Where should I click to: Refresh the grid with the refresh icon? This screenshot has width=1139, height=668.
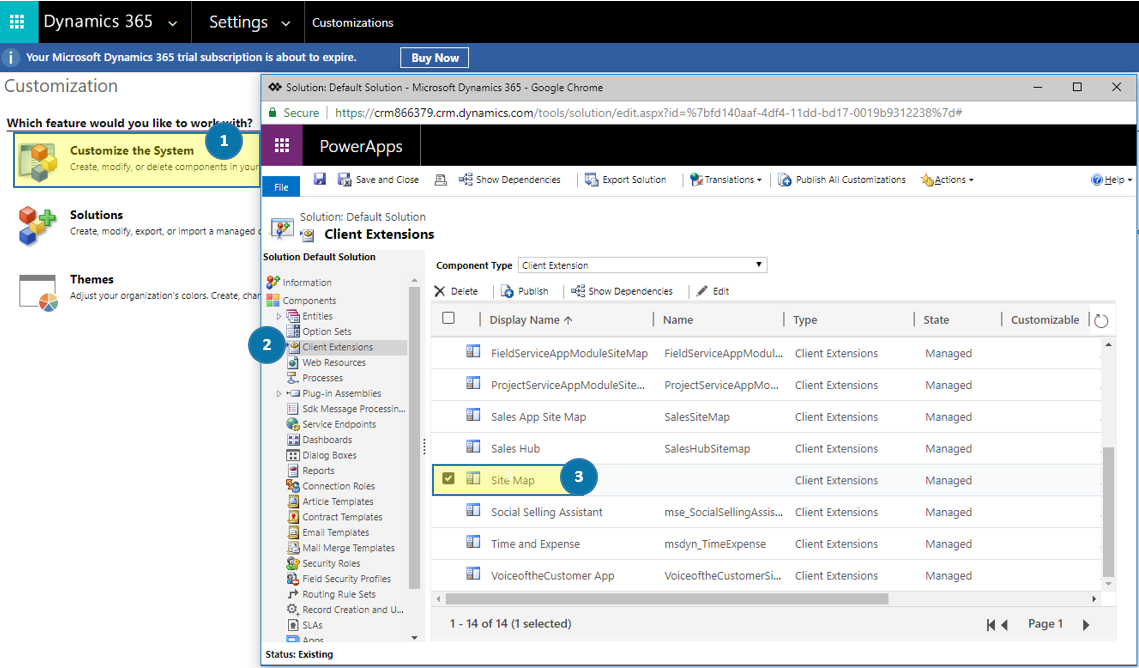click(1101, 320)
